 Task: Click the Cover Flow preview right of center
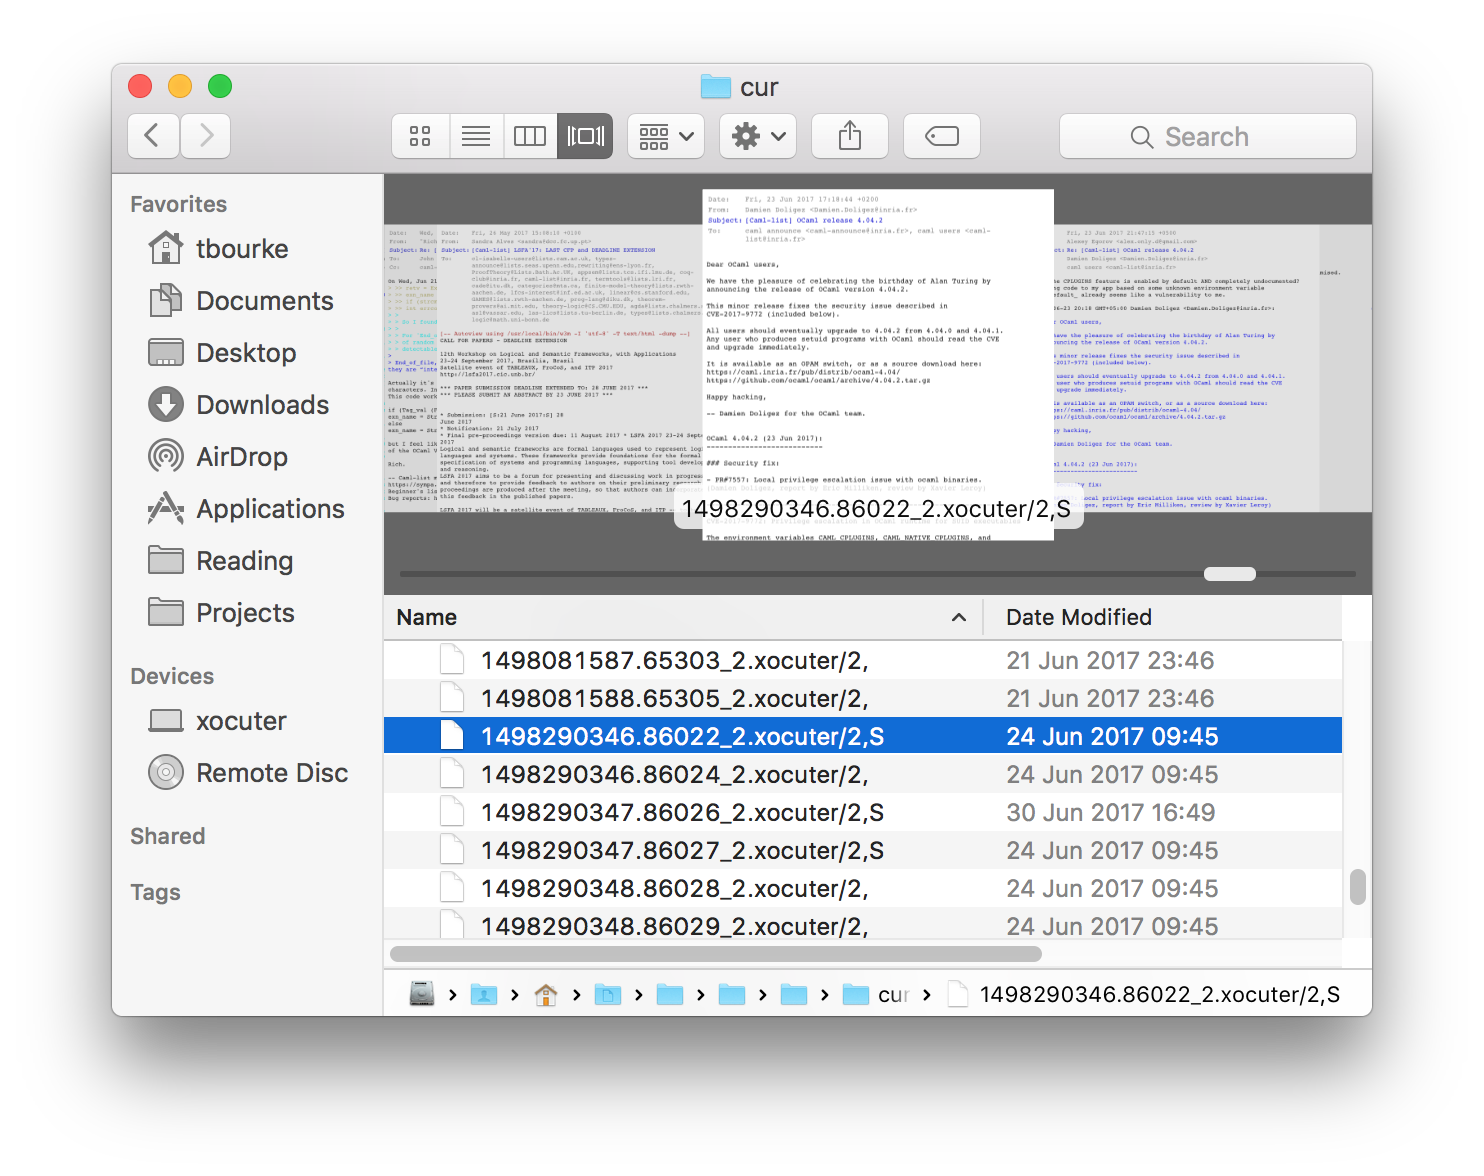pyautogui.click(x=1185, y=368)
